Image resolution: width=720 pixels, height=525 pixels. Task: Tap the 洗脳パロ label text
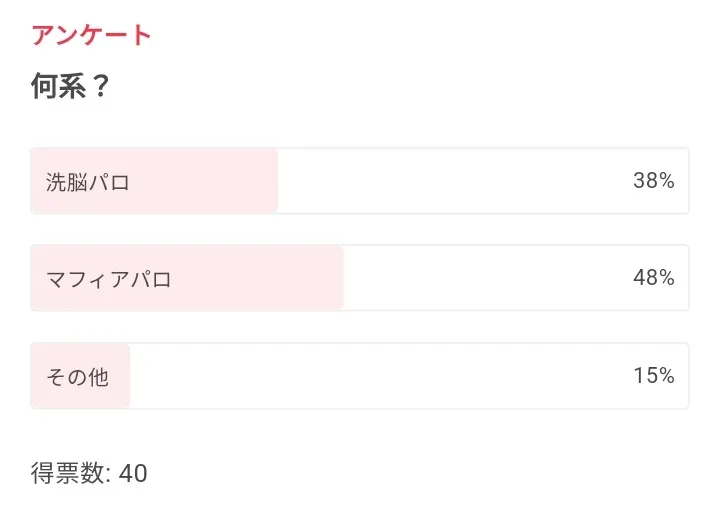coord(88,182)
